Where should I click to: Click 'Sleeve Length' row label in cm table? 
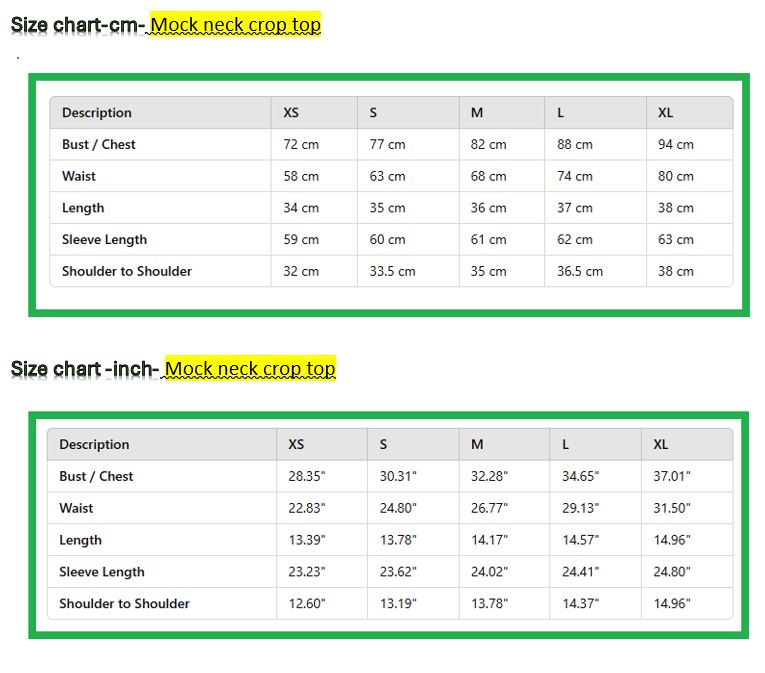pos(104,240)
